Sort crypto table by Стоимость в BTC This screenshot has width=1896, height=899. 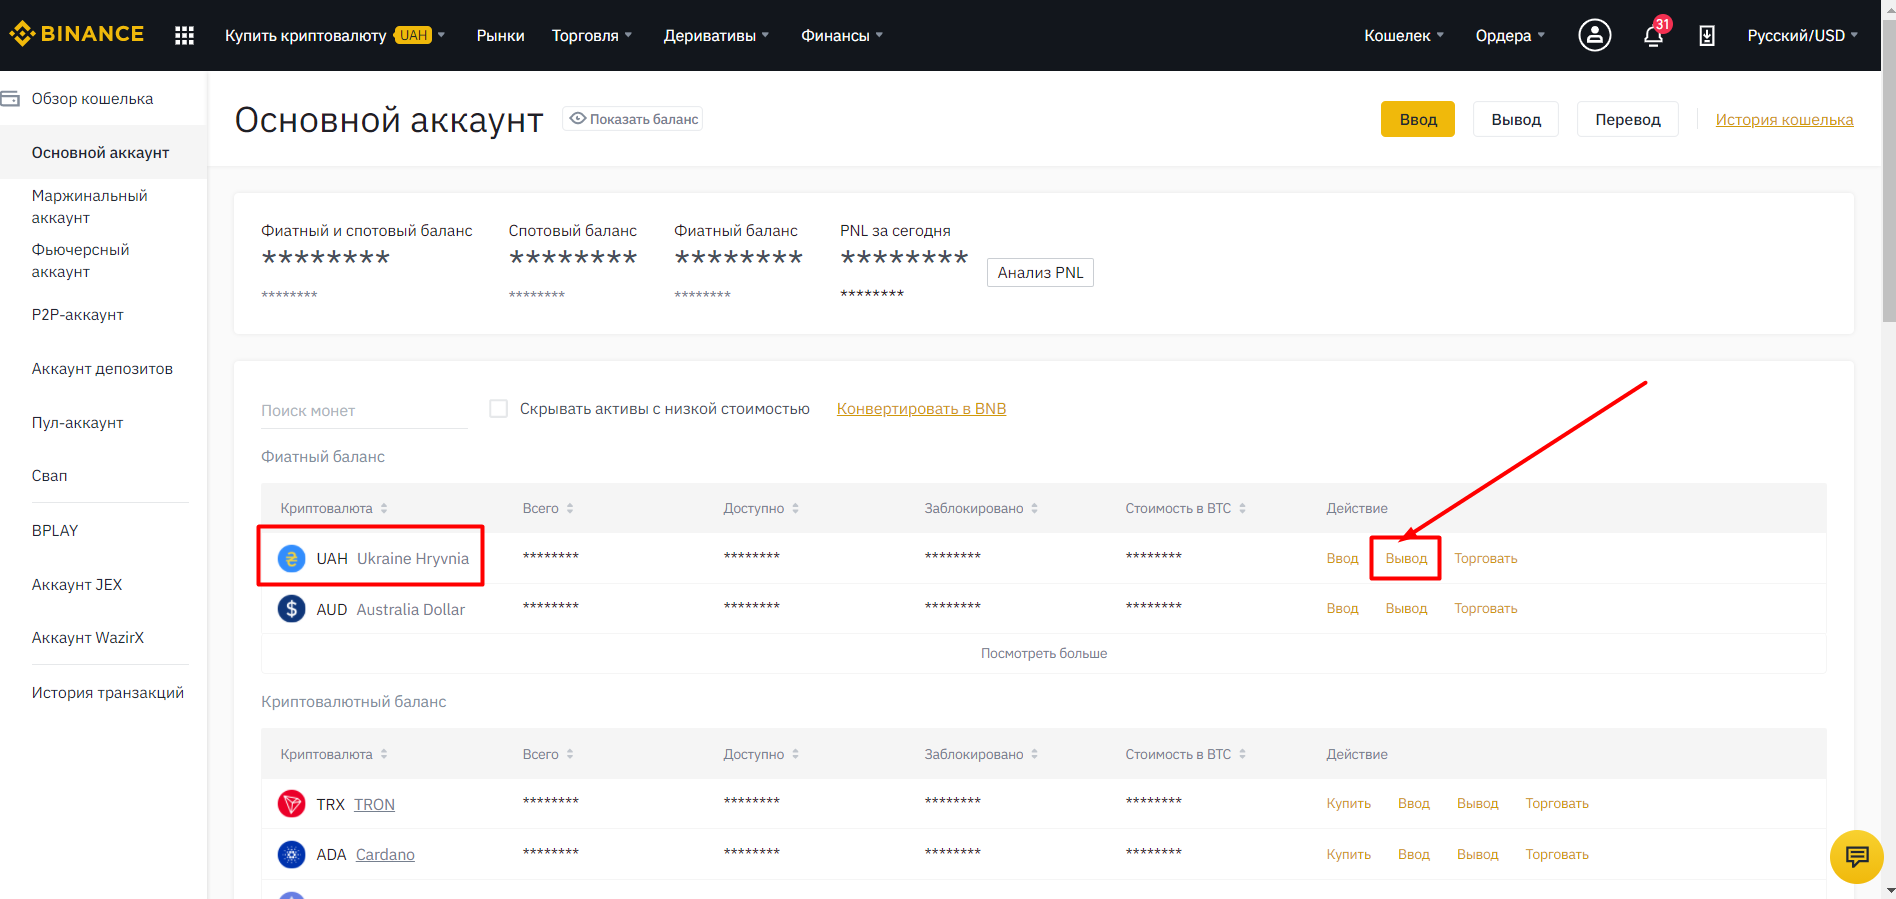tap(1185, 754)
